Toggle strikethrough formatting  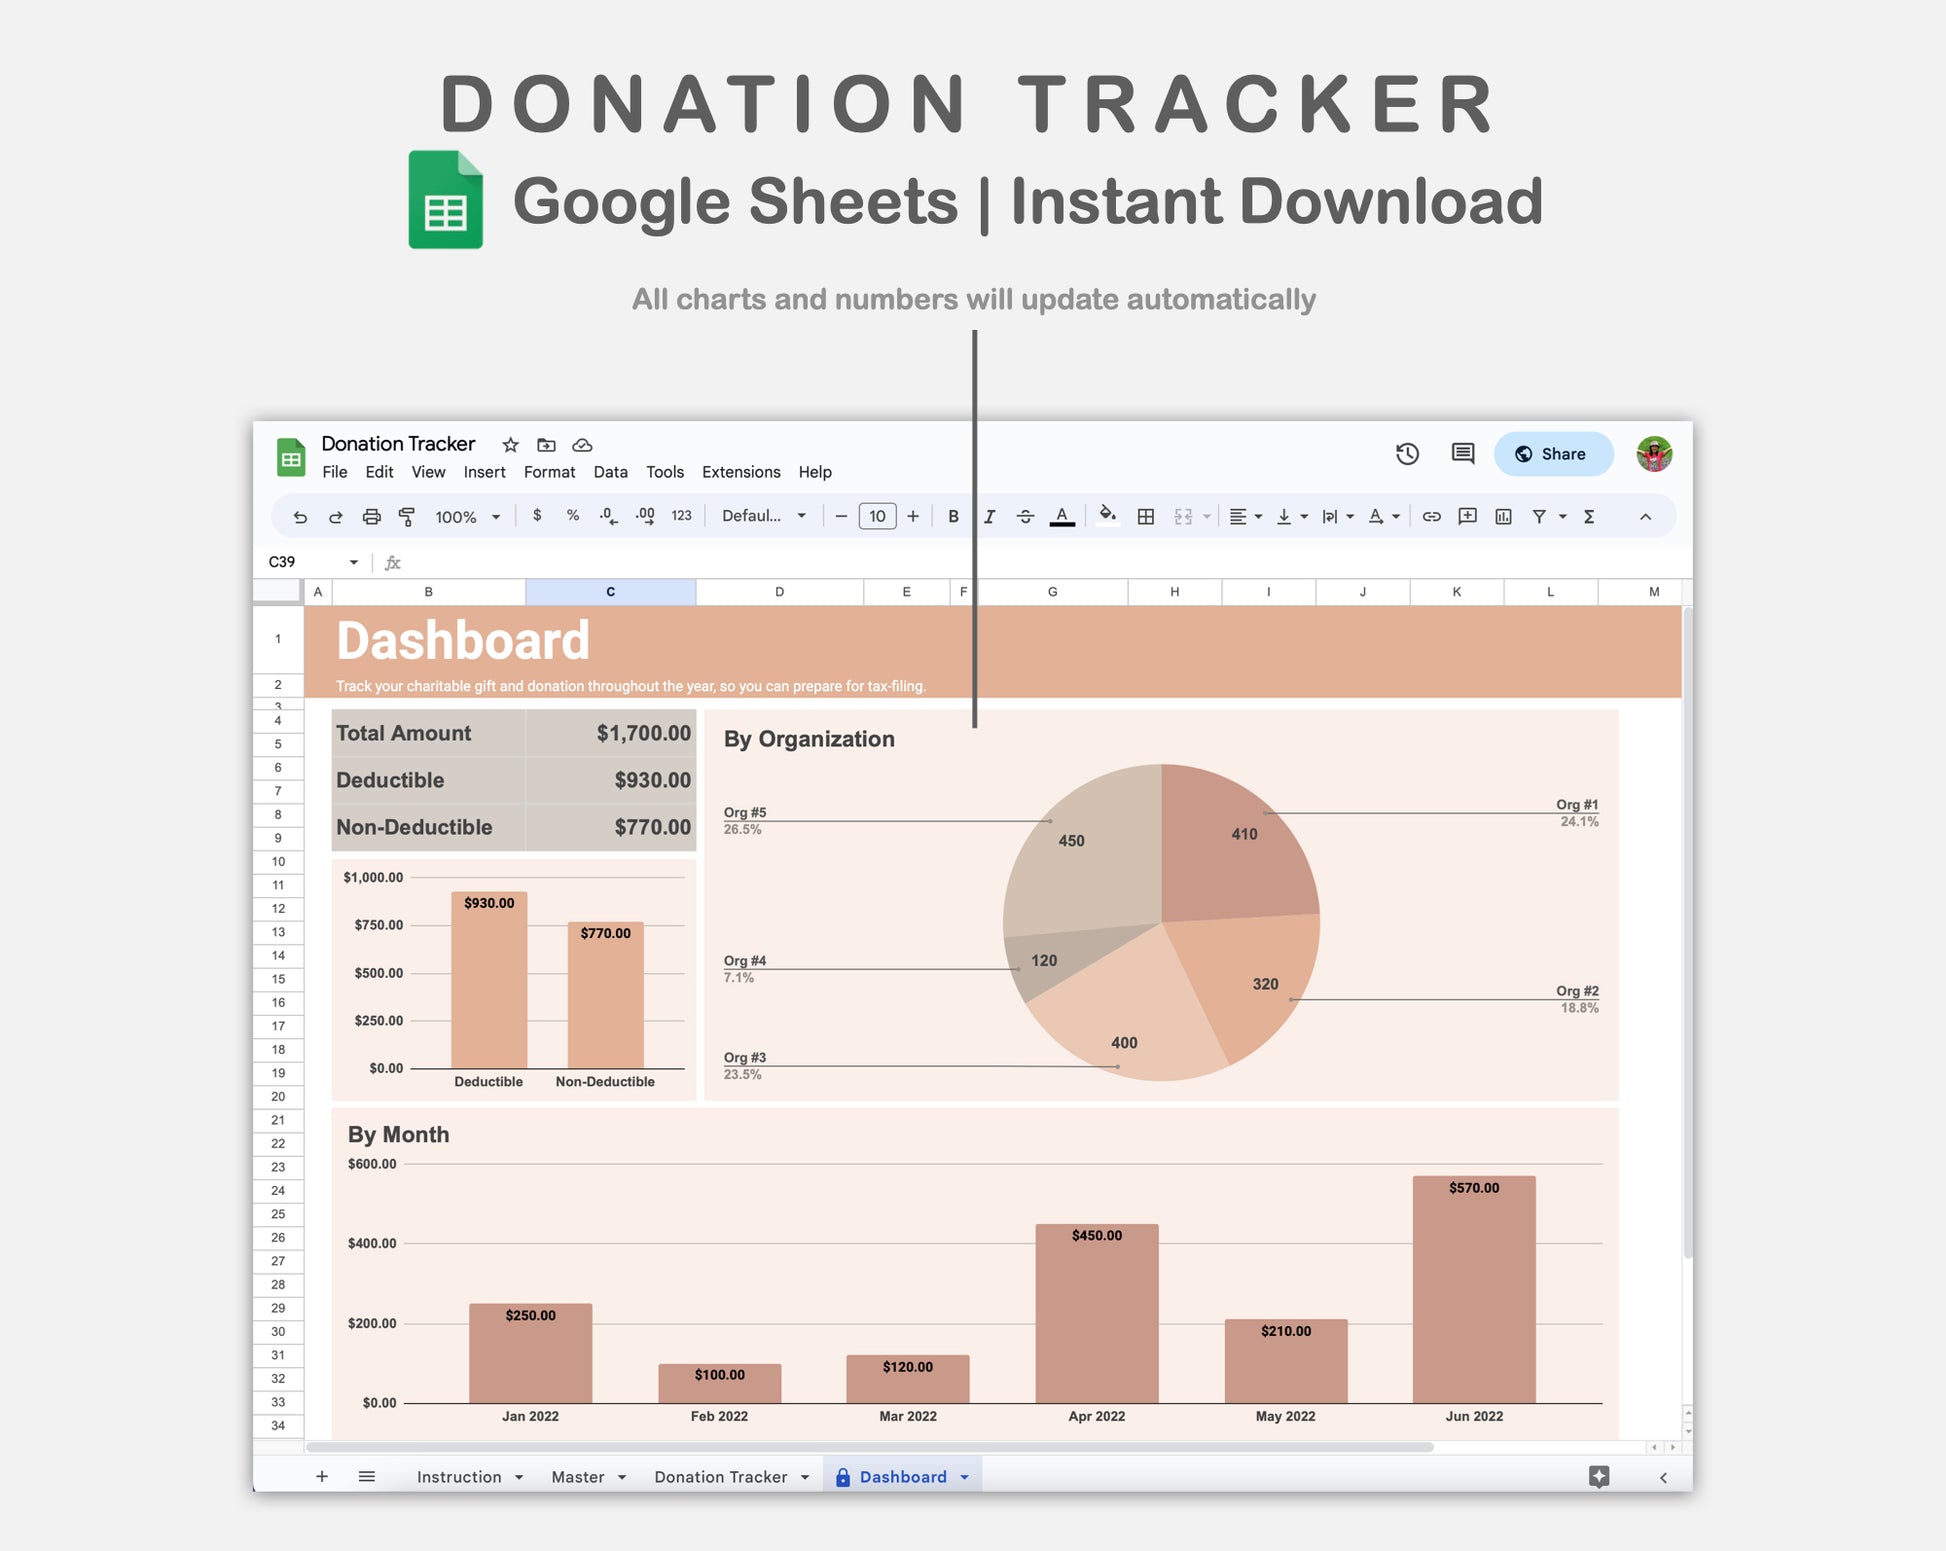pos(1025,516)
